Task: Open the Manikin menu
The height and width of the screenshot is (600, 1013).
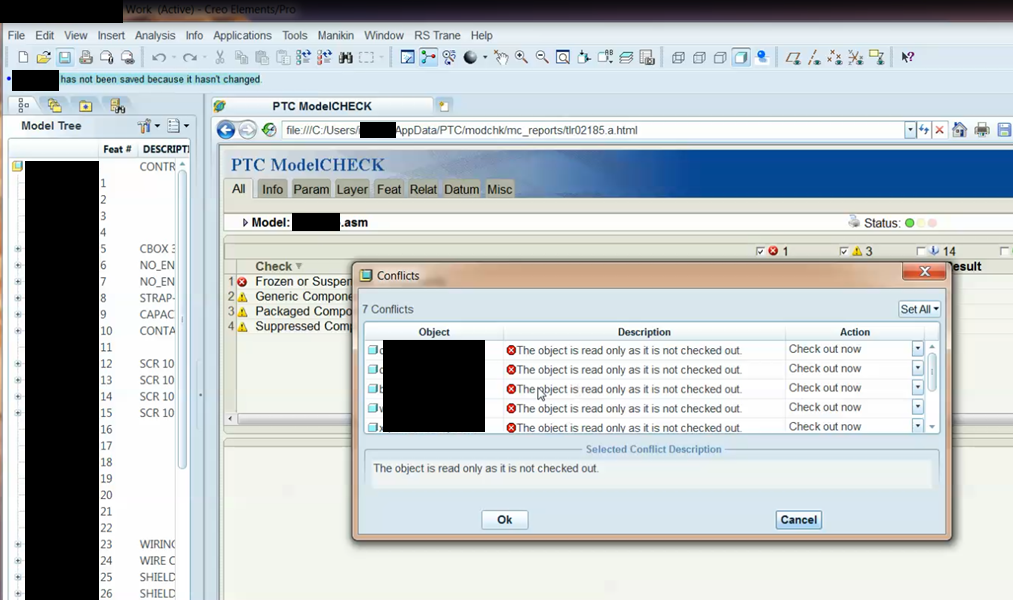Action: click(335, 36)
